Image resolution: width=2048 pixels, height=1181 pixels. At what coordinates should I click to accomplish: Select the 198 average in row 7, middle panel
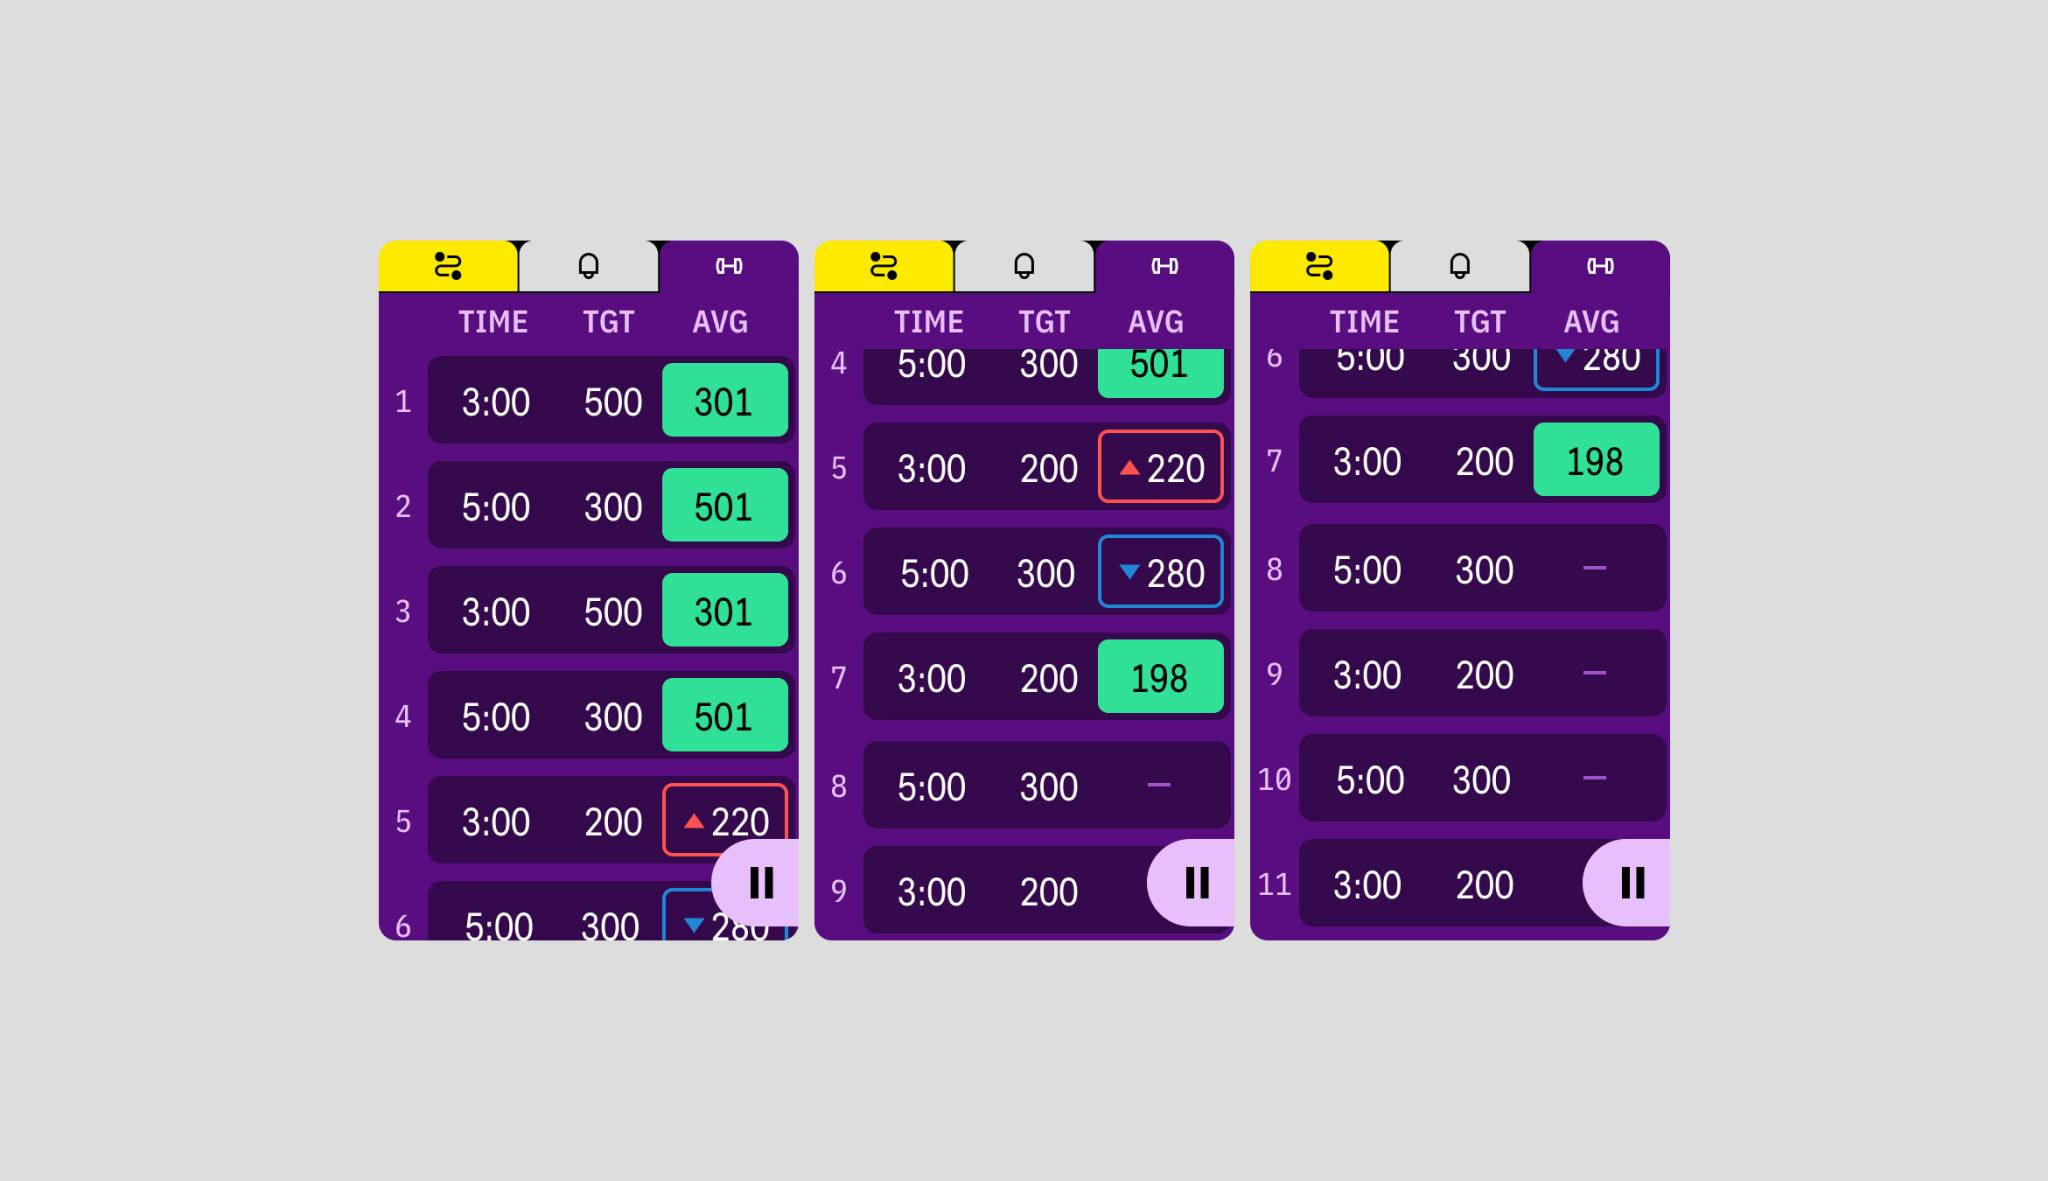(1161, 676)
